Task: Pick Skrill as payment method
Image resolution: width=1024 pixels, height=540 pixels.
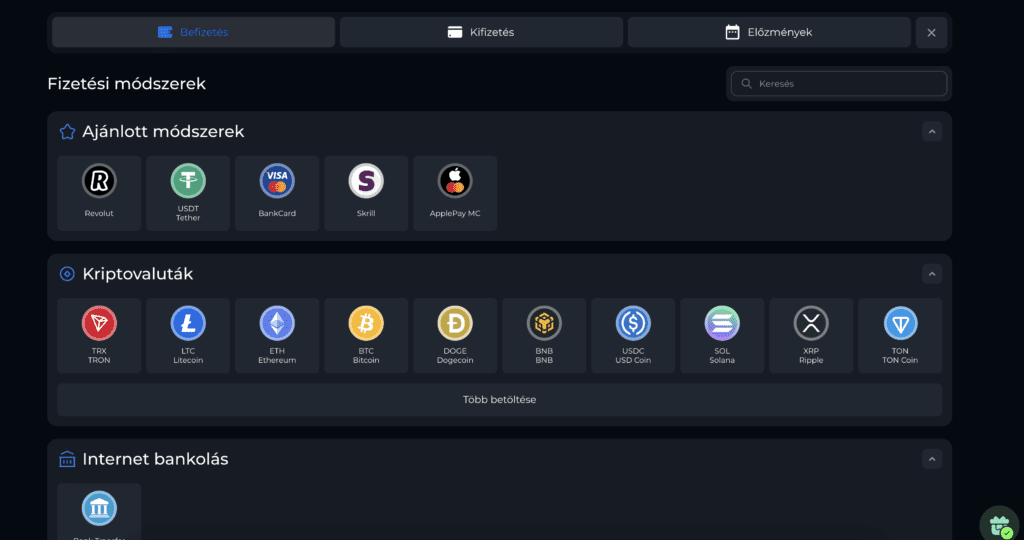Action: 366,193
